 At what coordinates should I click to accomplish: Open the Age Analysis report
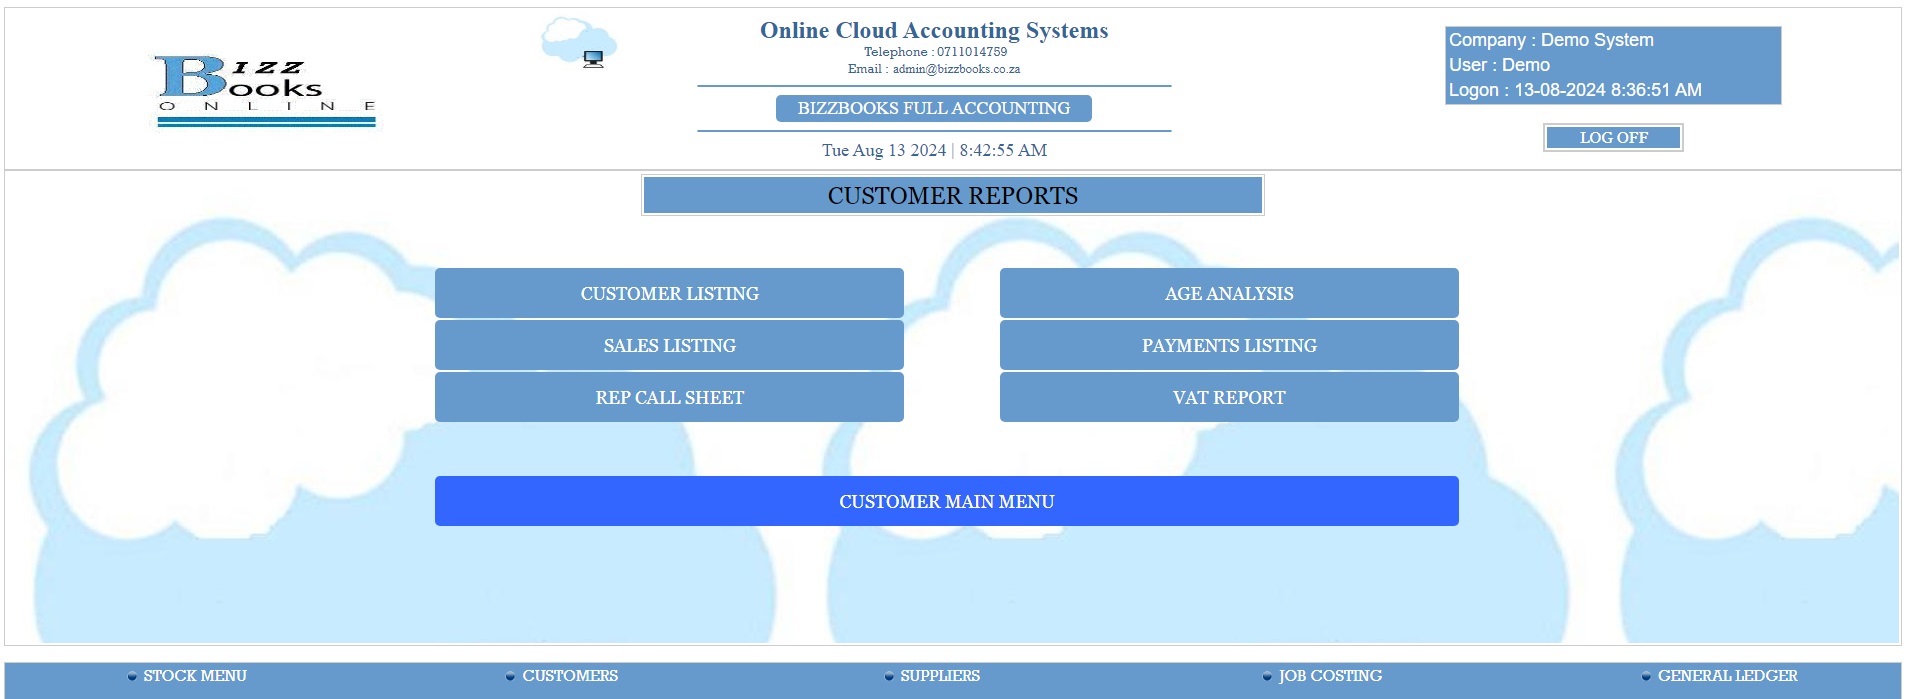(x=1228, y=293)
